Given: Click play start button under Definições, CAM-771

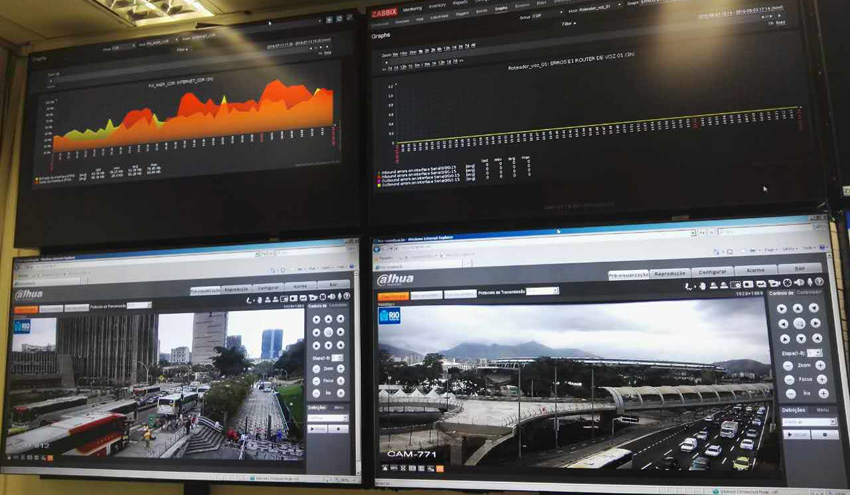Looking at the screenshot, I should [x=797, y=435].
